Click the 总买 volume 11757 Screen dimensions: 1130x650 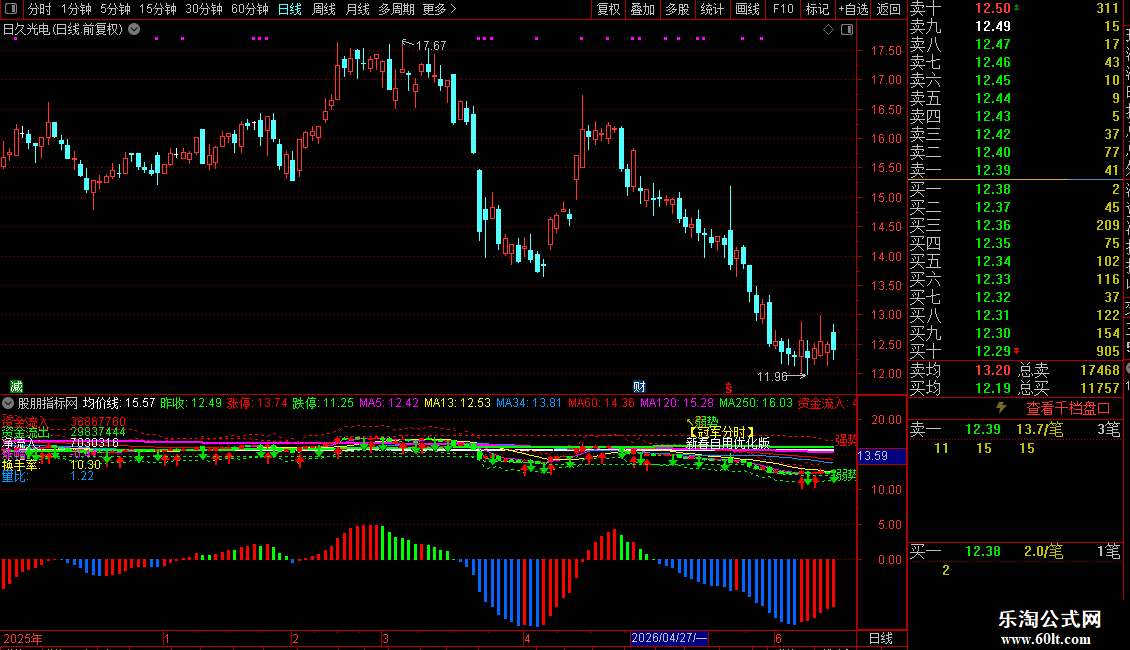tap(1100, 388)
